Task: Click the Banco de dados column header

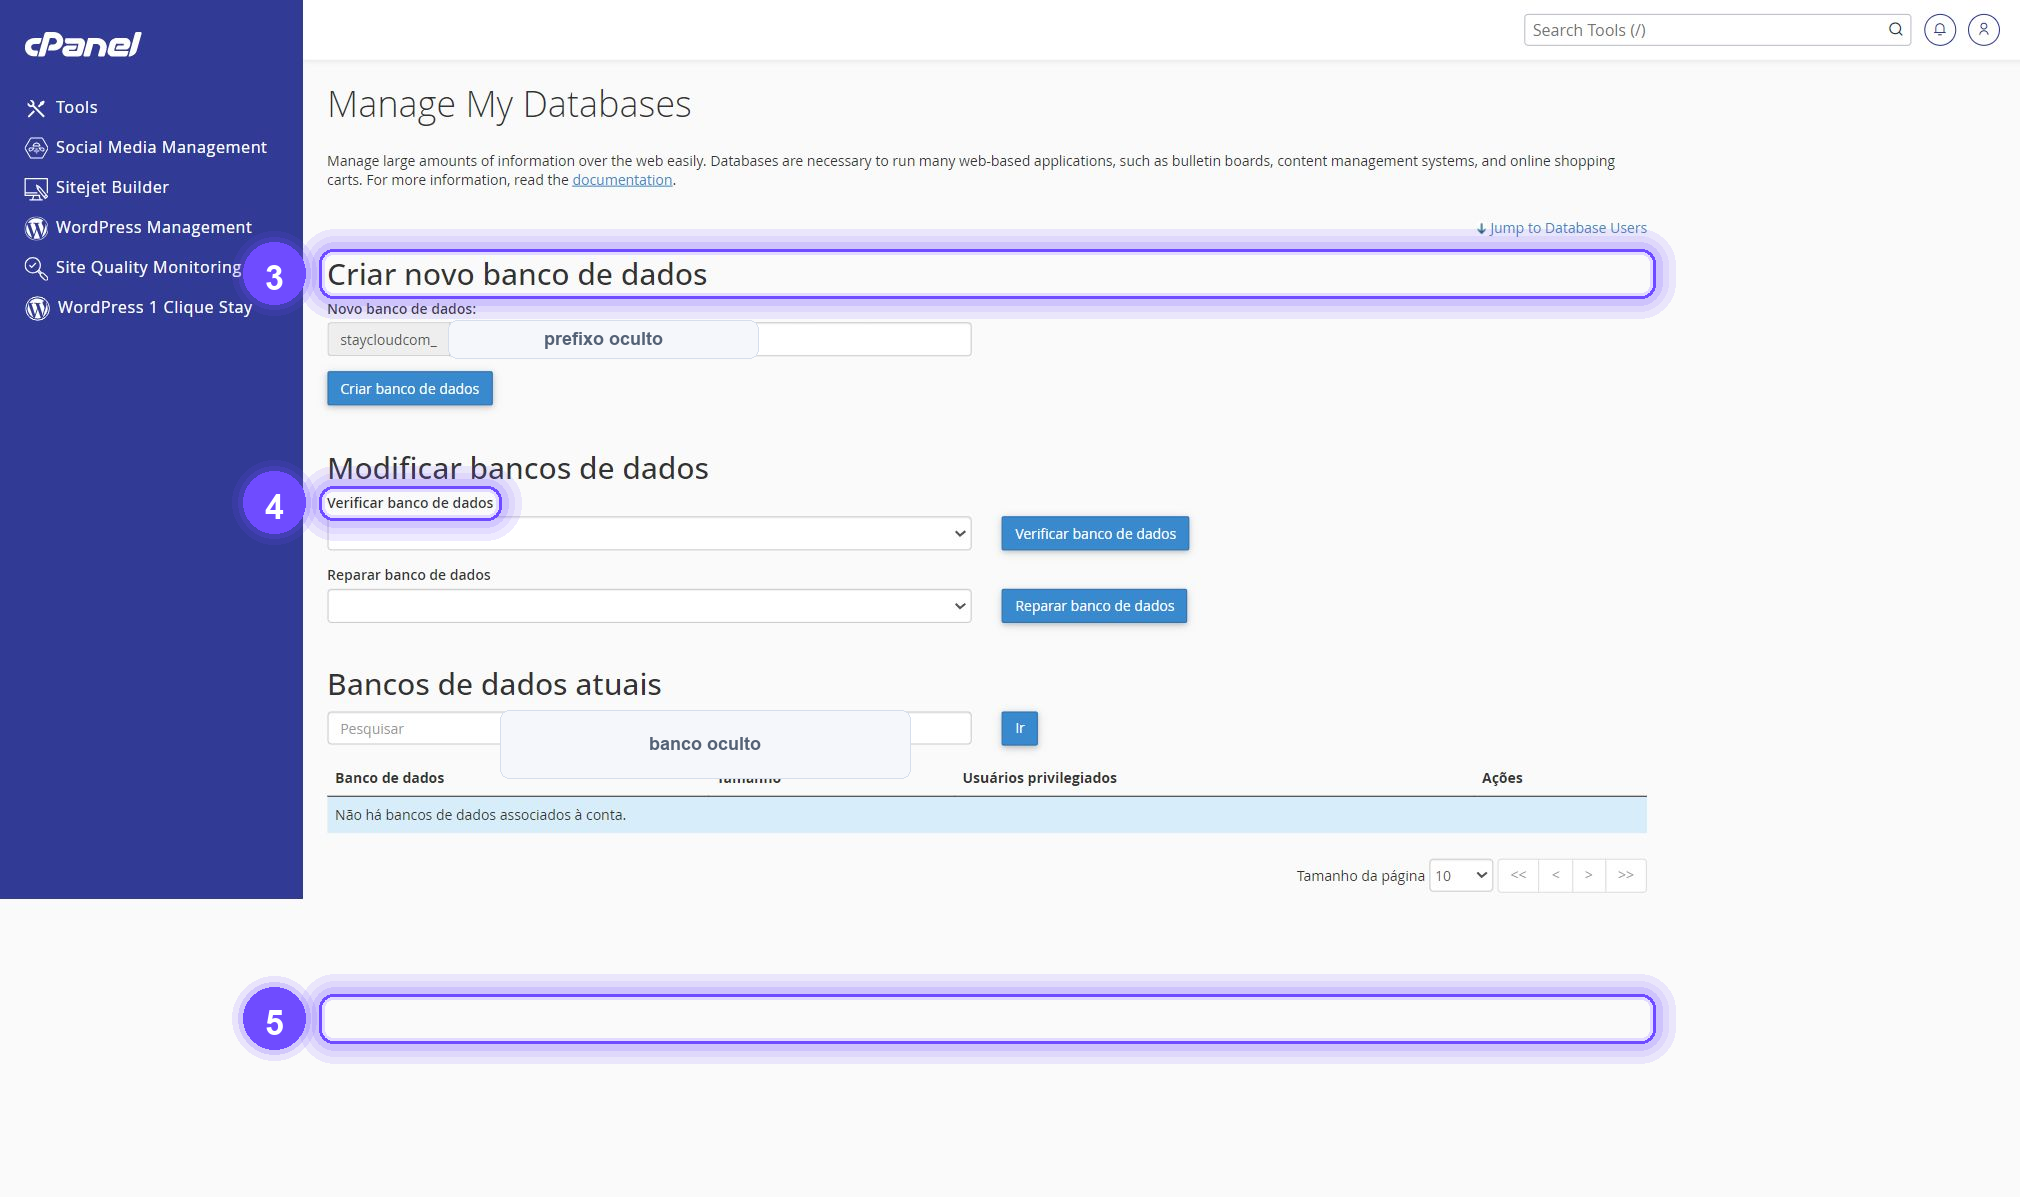Action: tap(390, 778)
